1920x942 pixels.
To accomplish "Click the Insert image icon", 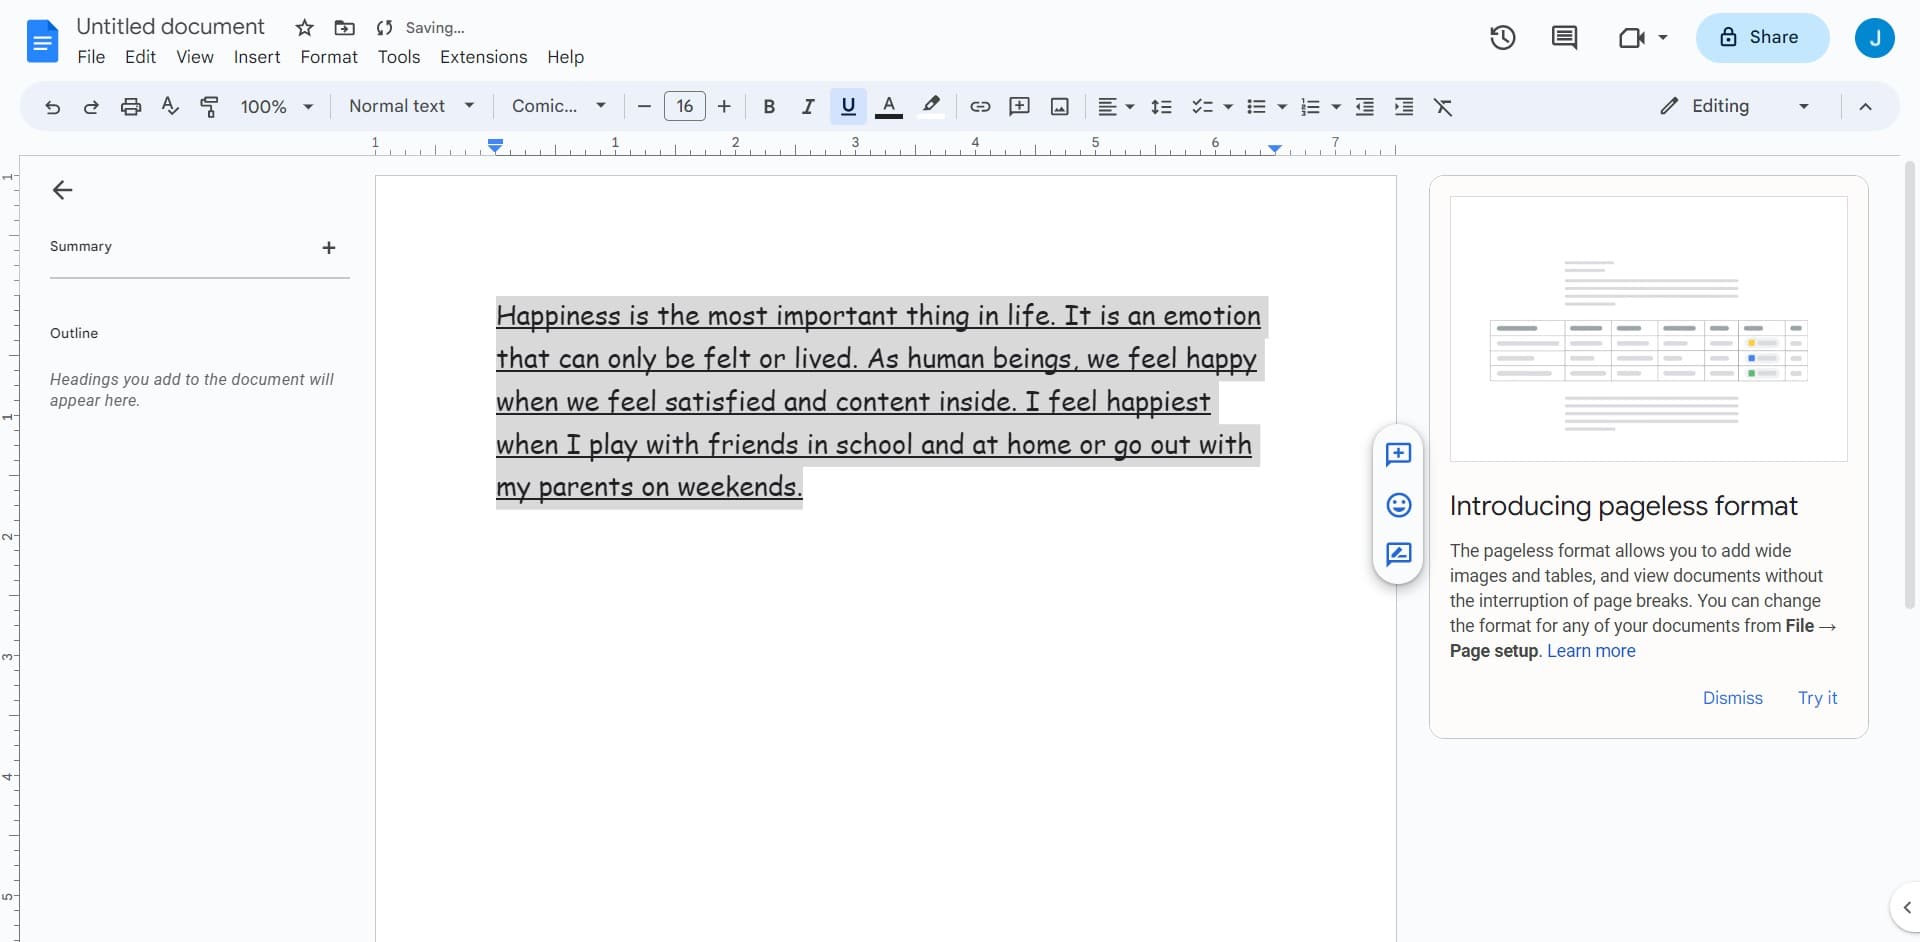I will (1060, 107).
